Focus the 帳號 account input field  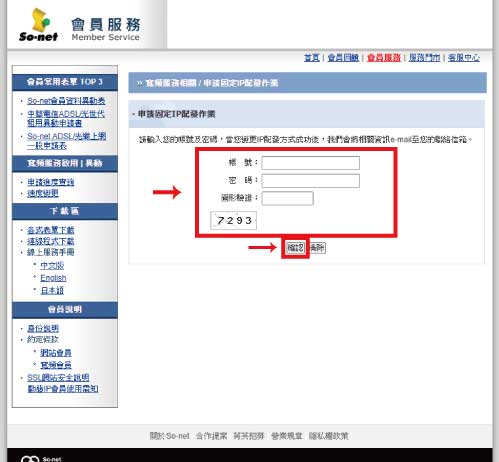click(x=311, y=163)
